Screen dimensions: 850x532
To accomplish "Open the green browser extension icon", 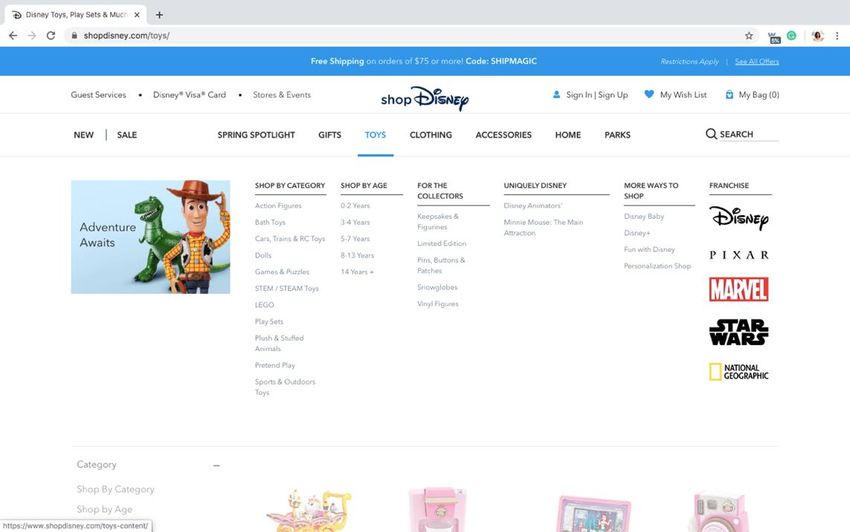I will click(791, 36).
